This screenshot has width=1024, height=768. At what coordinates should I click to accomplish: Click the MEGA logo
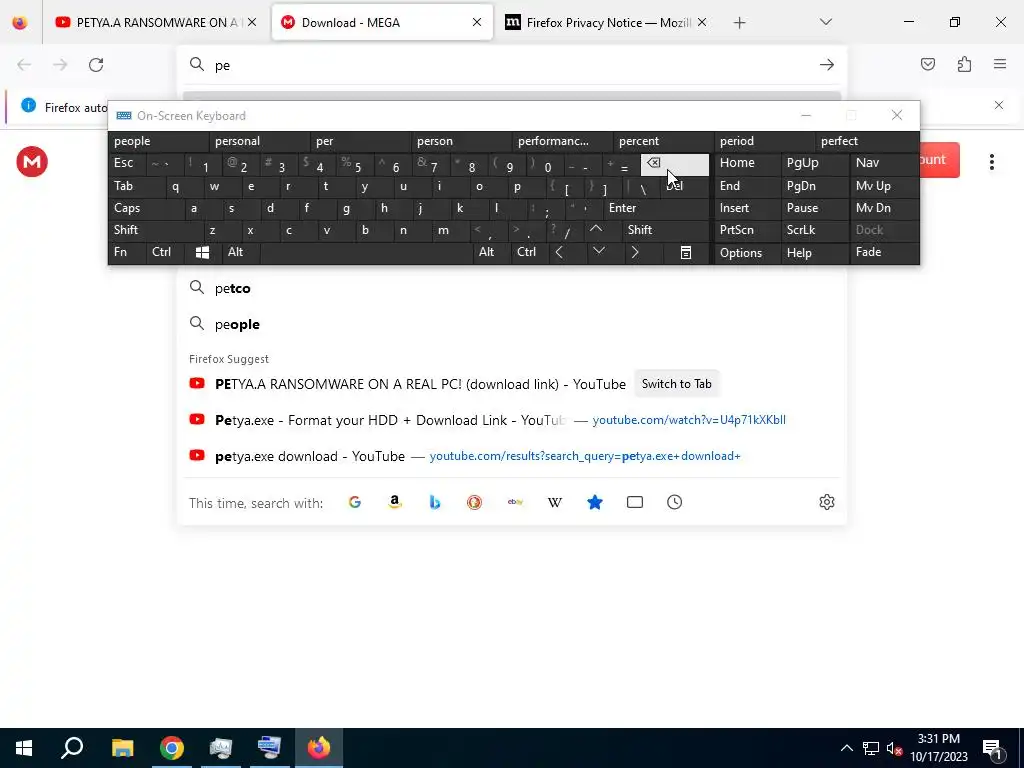tap(32, 161)
